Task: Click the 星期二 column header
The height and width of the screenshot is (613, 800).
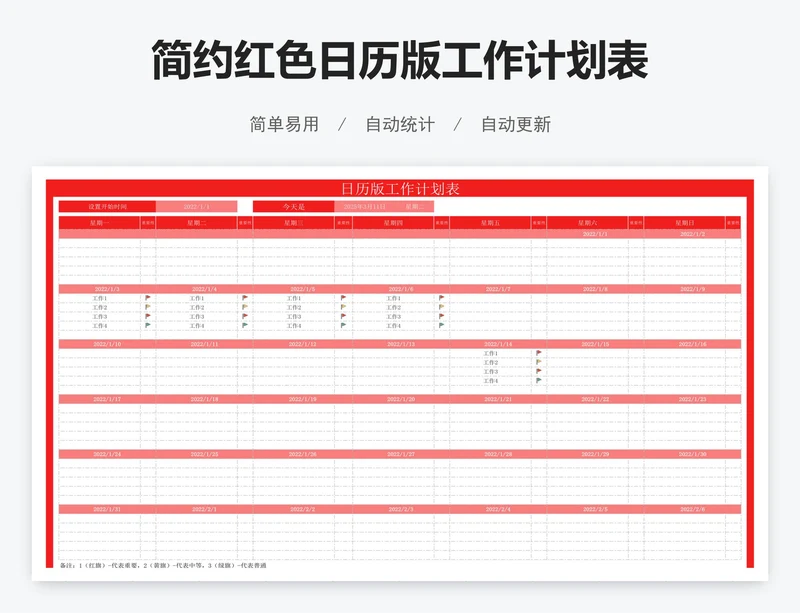Action: click(x=196, y=223)
